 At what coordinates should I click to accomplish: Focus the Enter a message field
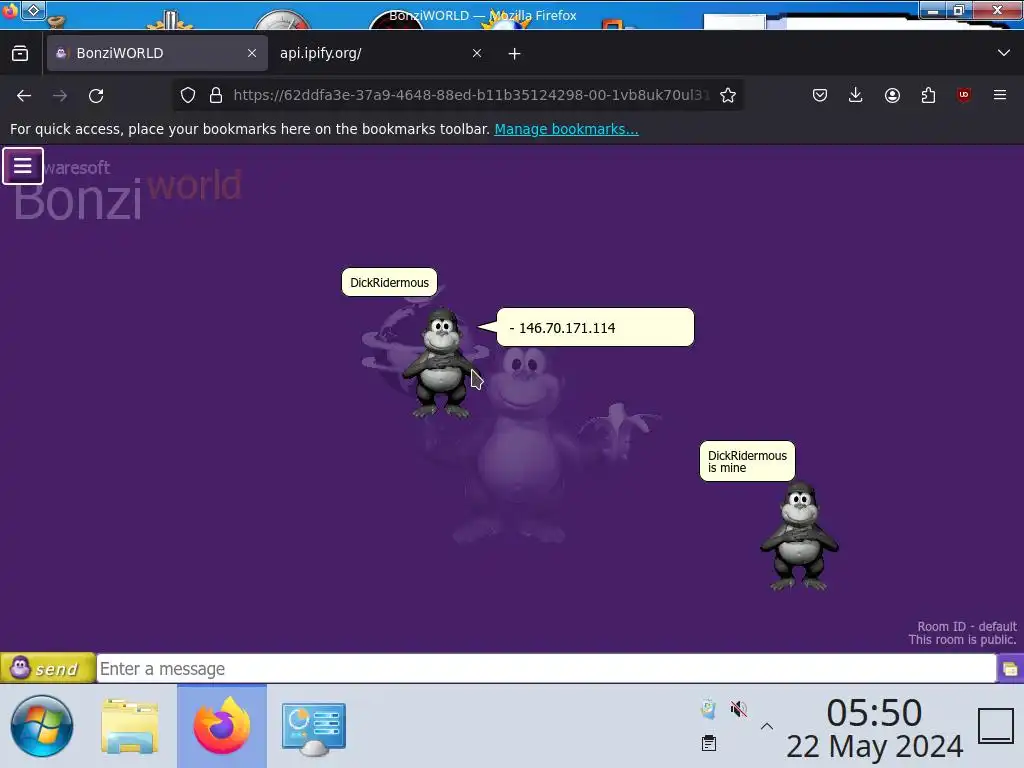point(546,669)
